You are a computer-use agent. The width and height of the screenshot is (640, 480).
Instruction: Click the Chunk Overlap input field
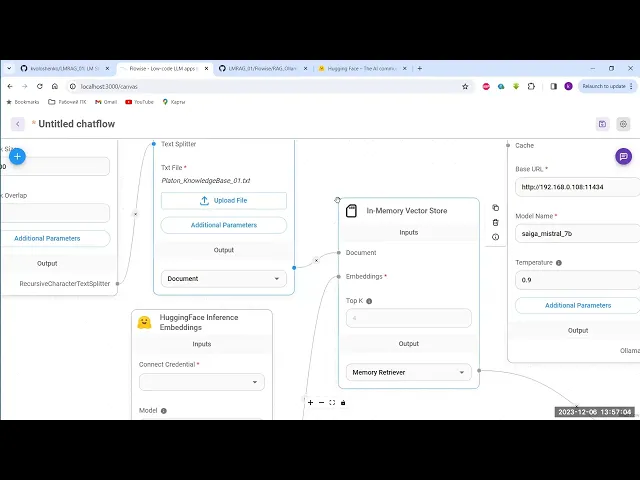(x=55, y=213)
